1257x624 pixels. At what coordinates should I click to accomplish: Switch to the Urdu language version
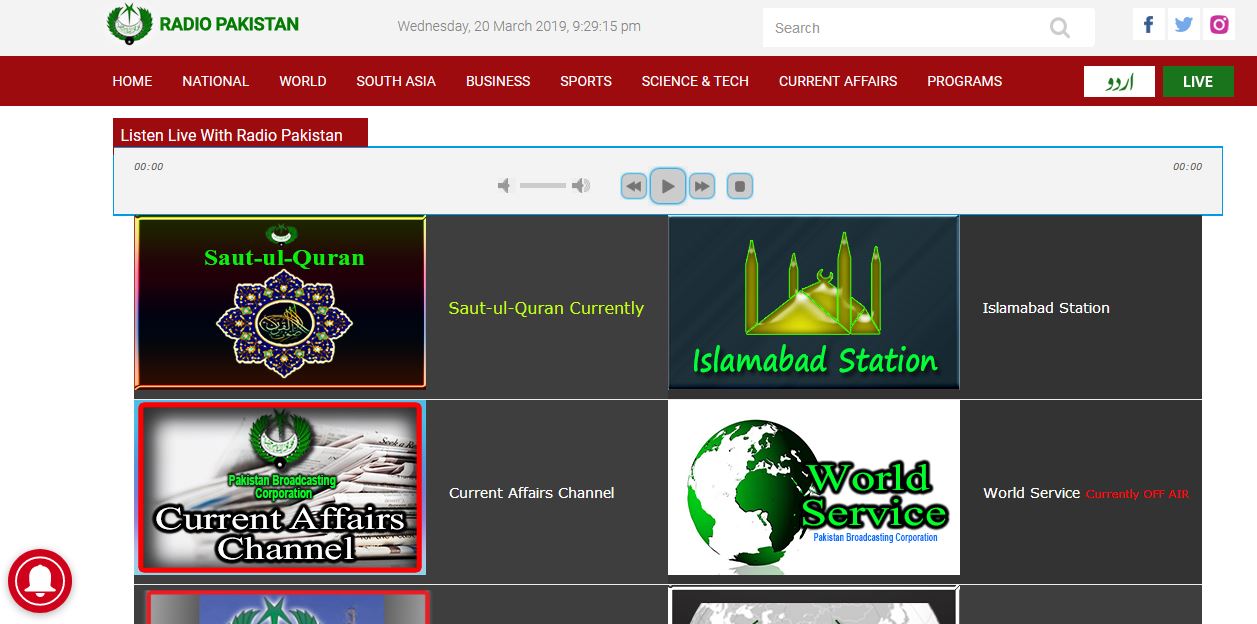click(x=1119, y=81)
